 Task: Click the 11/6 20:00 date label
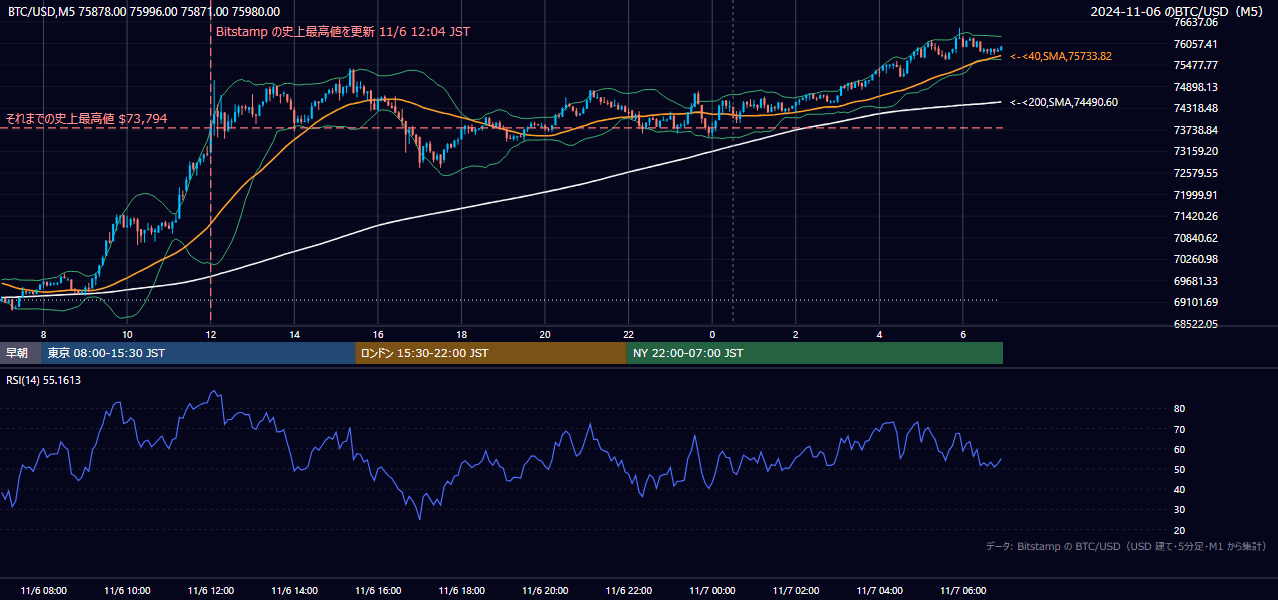[545, 591]
